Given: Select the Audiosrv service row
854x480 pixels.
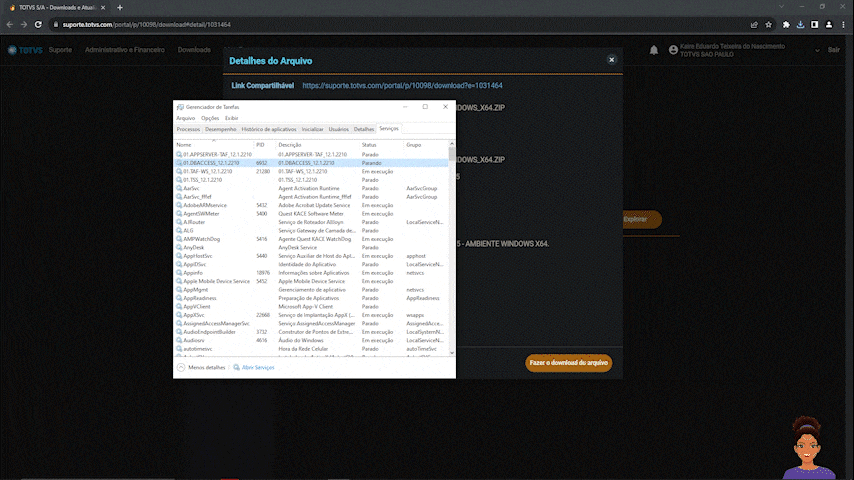Looking at the screenshot, I should tap(311, 341).
